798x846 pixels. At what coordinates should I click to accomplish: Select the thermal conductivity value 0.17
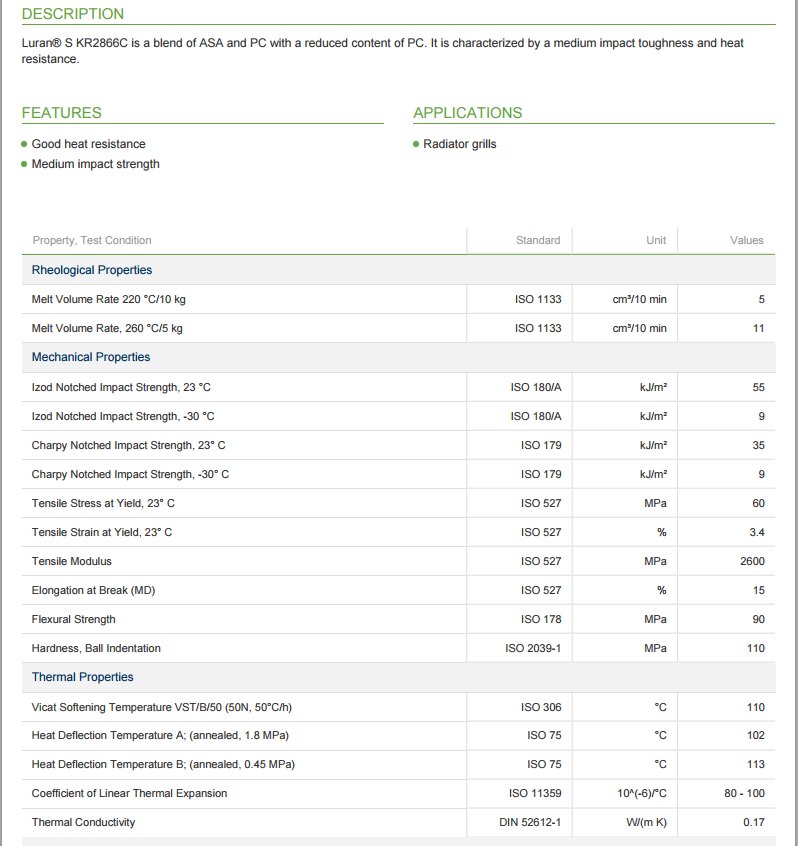[x=754, y=822]
